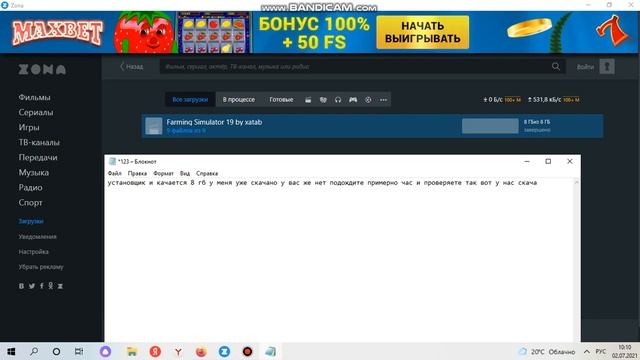Open download speed limit 100+ M selector
The width and height of the screenshot is (640, 360).
pos(513,100)
